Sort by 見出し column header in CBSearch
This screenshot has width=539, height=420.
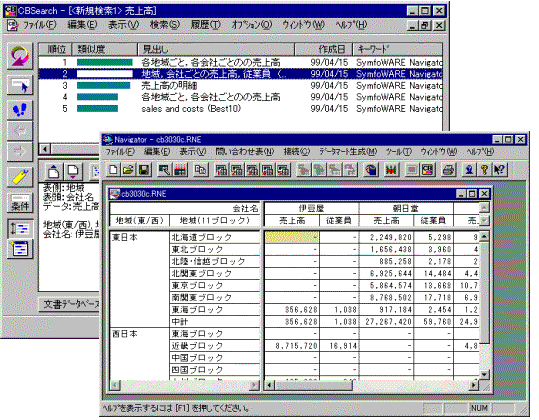coord(216,49)
